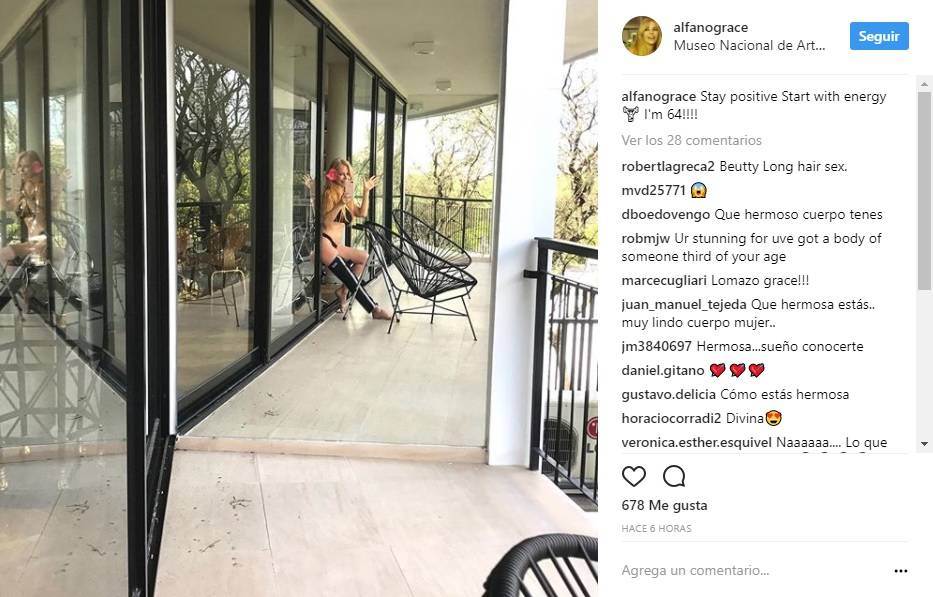
Task: Open alfanograce username in the header
Action: click(x=710, y=27)
